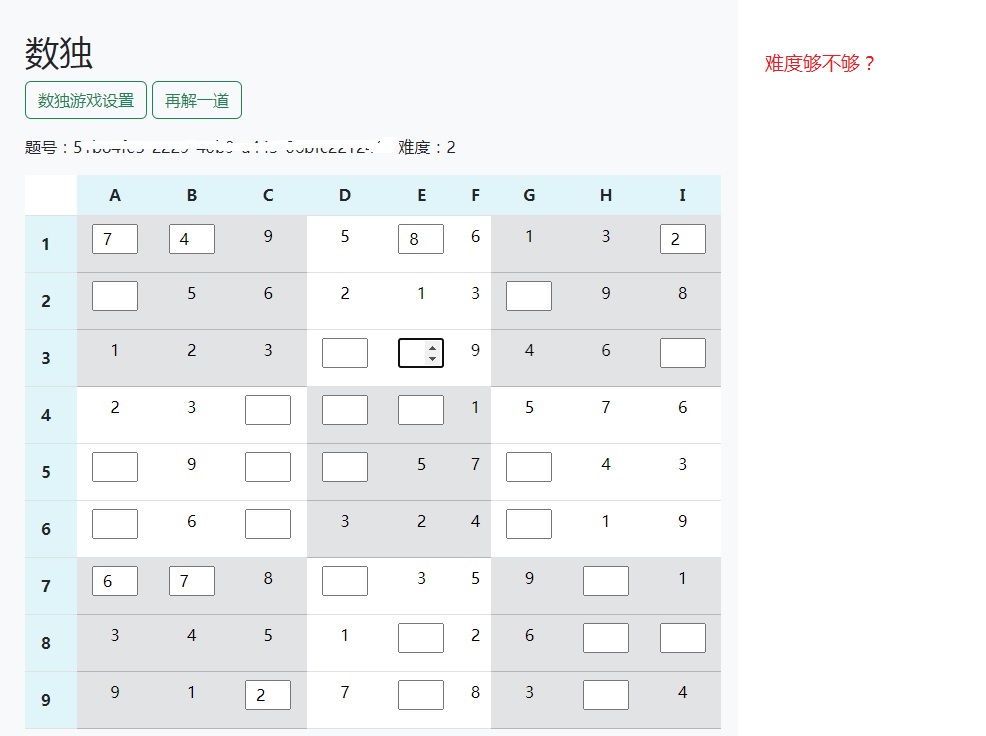Click the given 1 in cell D8
986x736 pixels.
point(345,635)
